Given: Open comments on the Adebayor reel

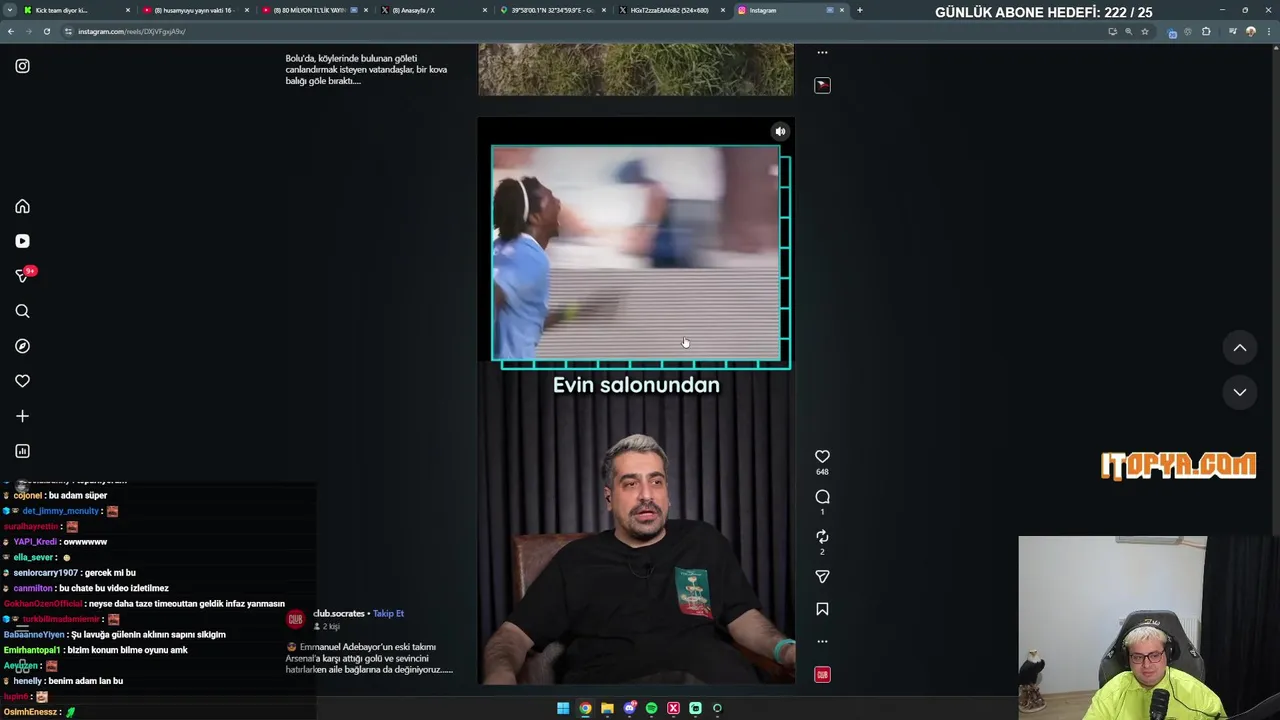Looking at the screenshot, I should (x=822, y=497).
